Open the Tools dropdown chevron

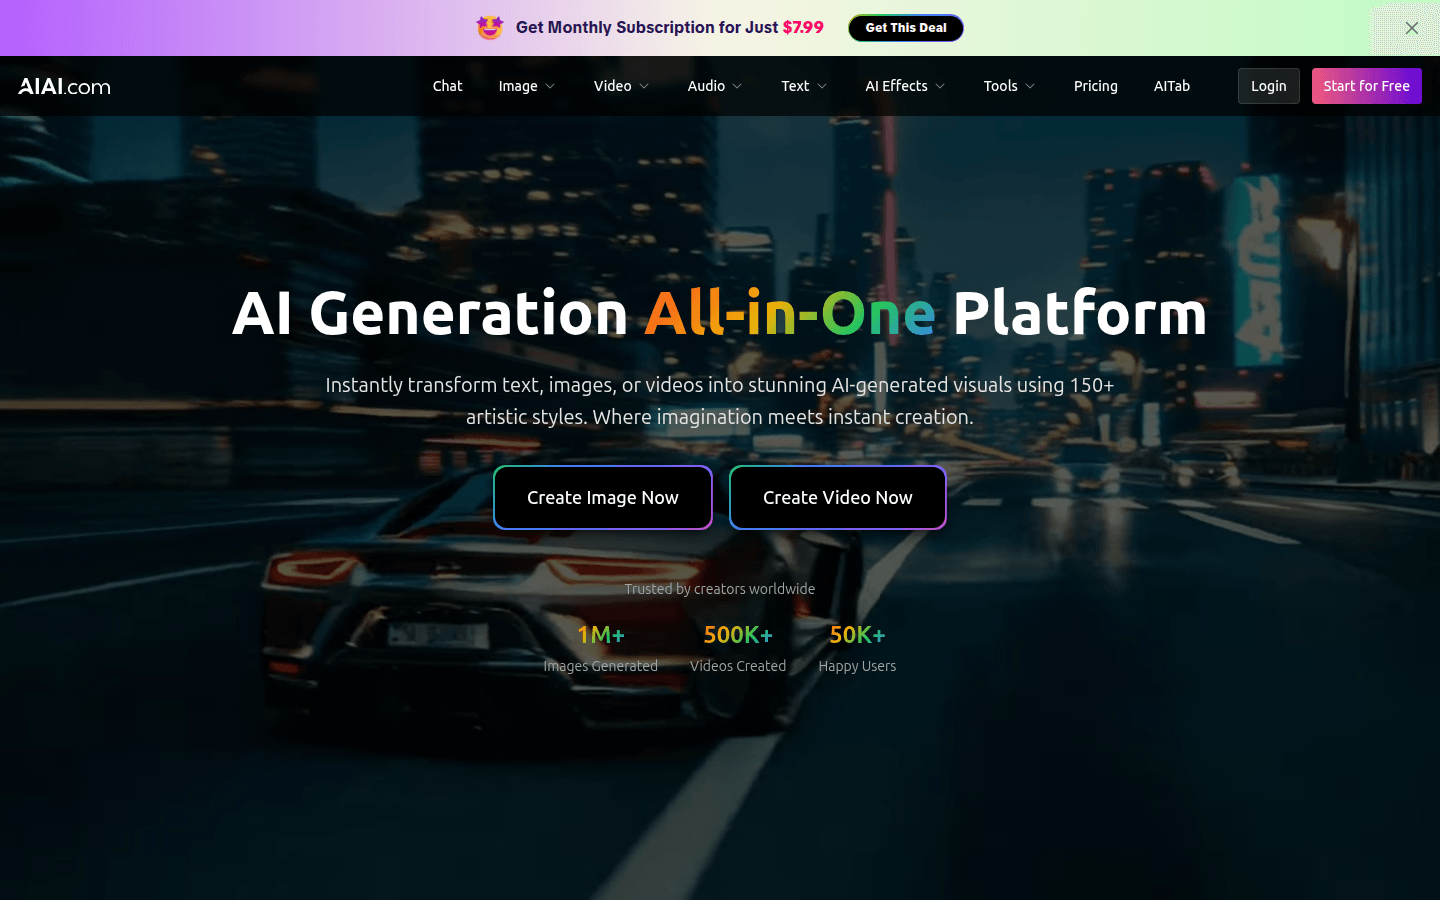[1030, 86]
